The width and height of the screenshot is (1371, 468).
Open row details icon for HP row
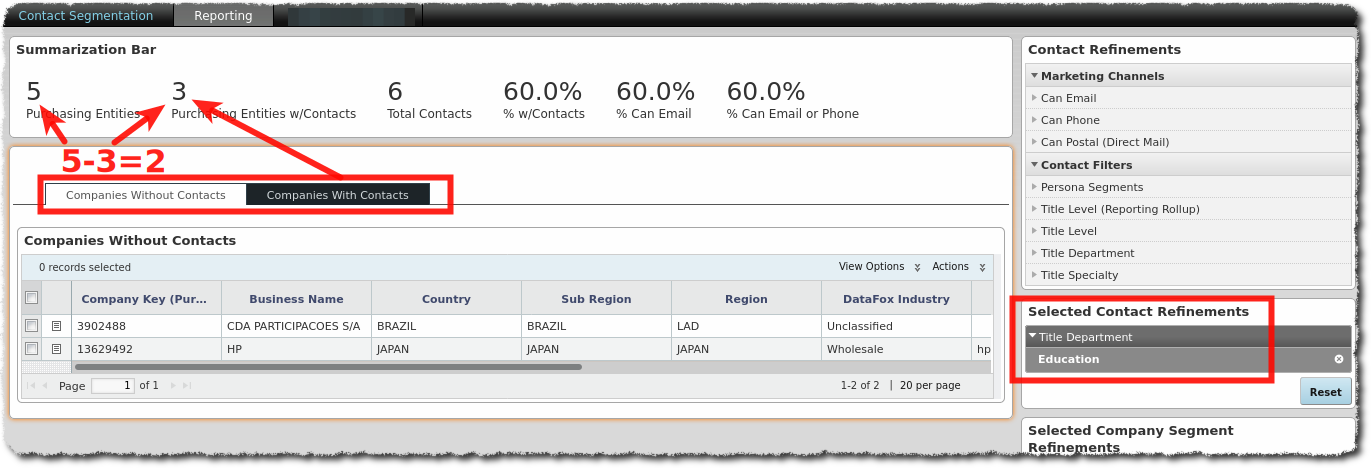[x=57, y=349]
